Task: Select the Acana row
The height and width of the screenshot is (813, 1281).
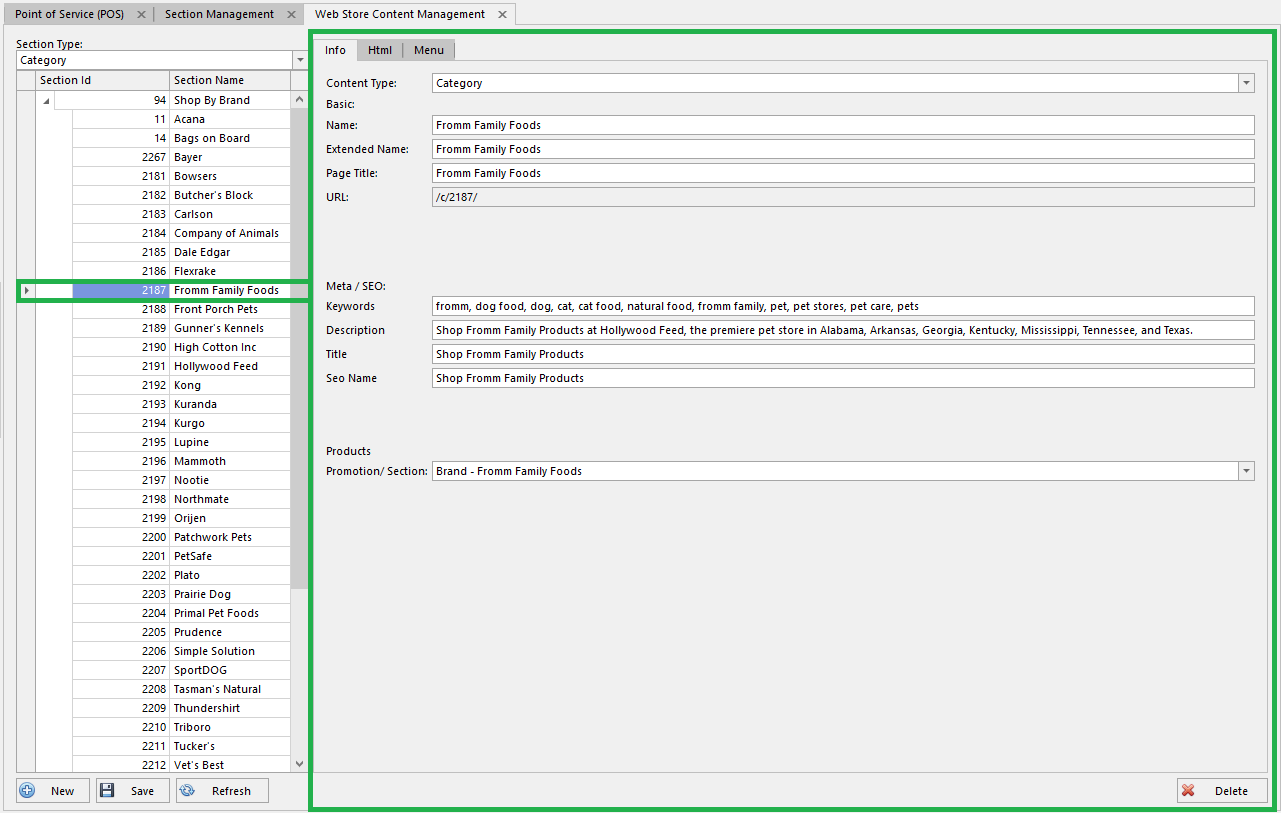Action: (x=181, y=119)
